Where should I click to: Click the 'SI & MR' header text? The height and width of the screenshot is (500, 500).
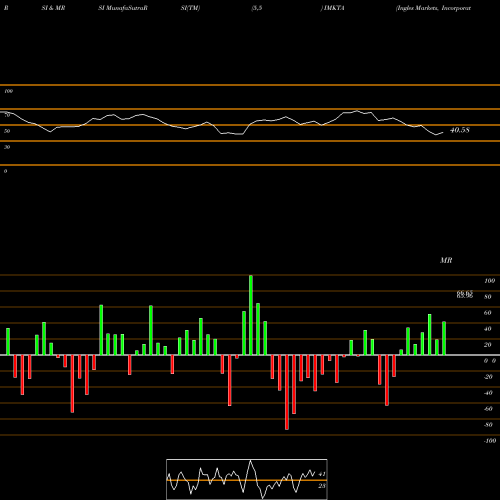[53, 8]
